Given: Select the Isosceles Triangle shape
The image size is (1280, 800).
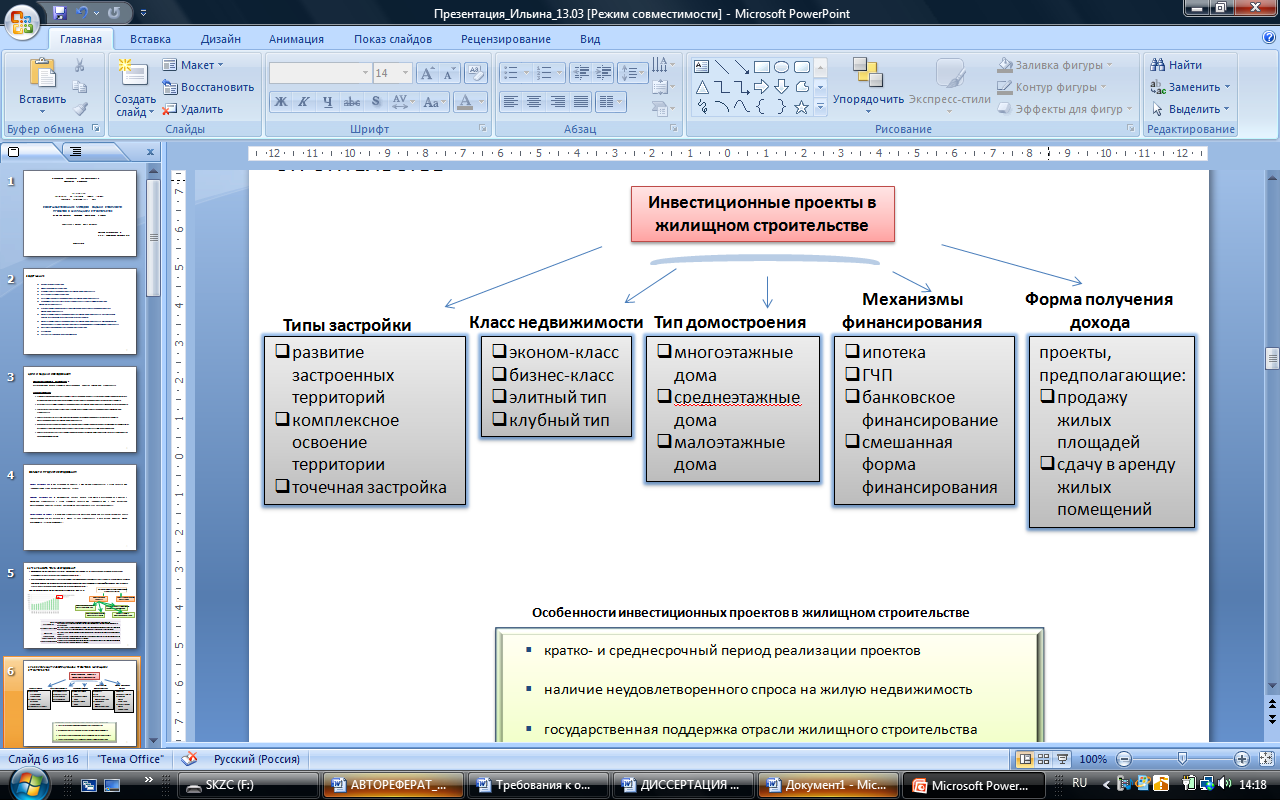Looking at the screenshot, I should (x=701, y=87).
